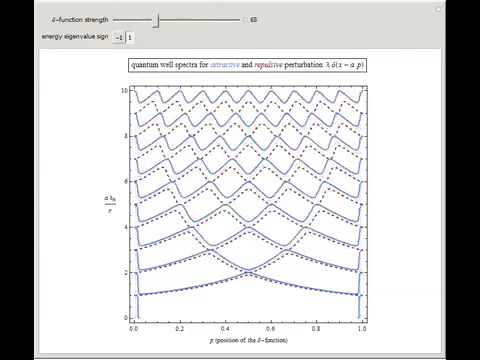Click the 'energy eigenvalue sign' label

tap(75, 37)
